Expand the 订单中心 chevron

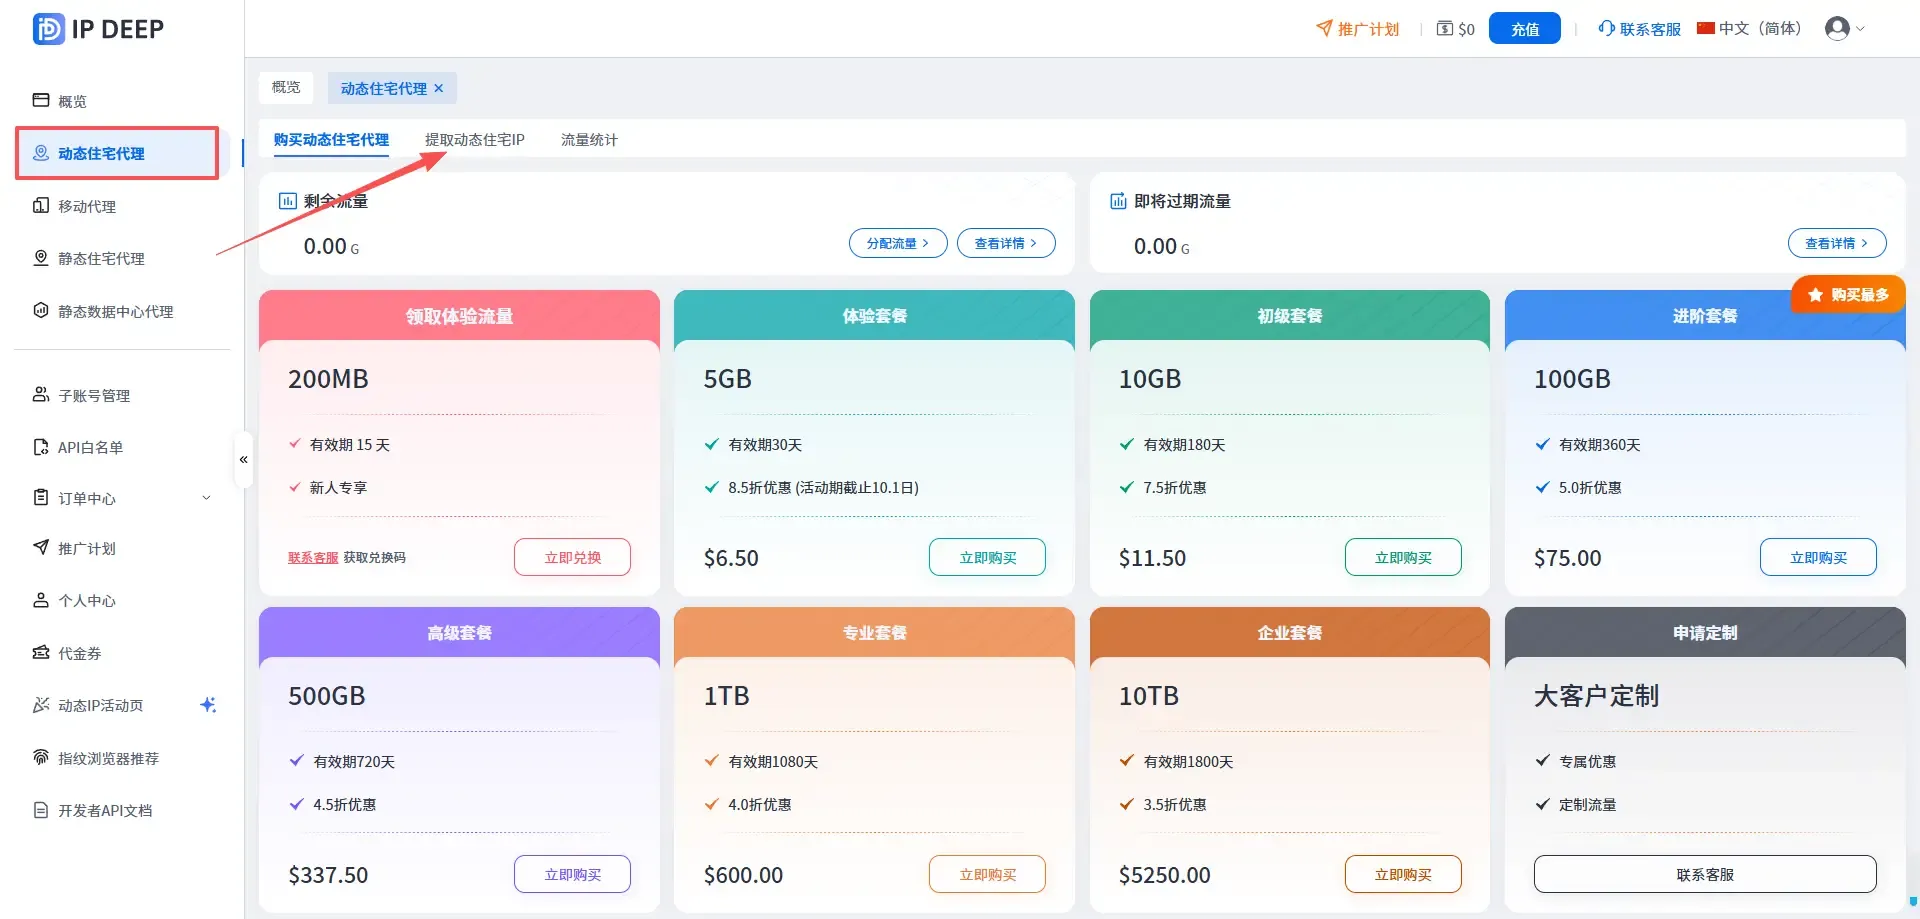207,498
